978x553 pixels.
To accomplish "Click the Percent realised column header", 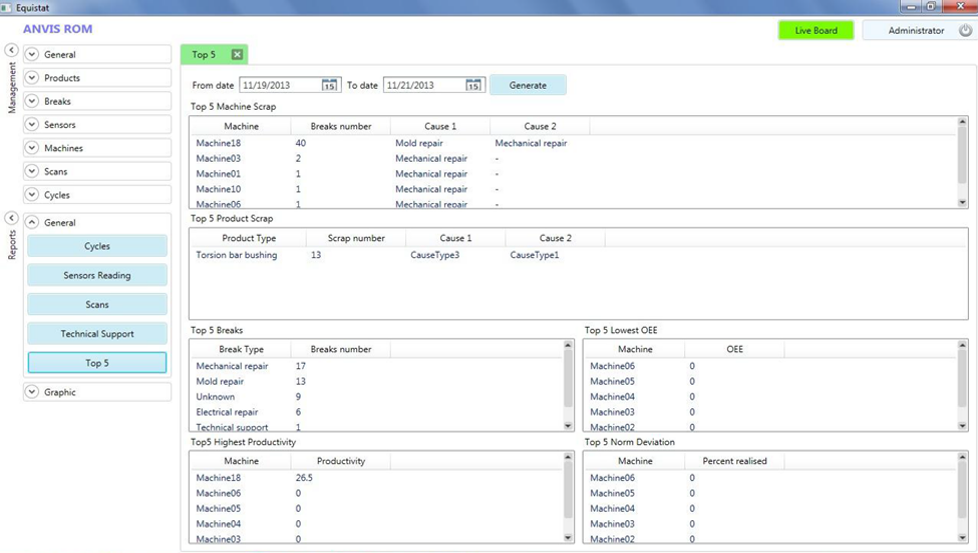I will point(735,461).
